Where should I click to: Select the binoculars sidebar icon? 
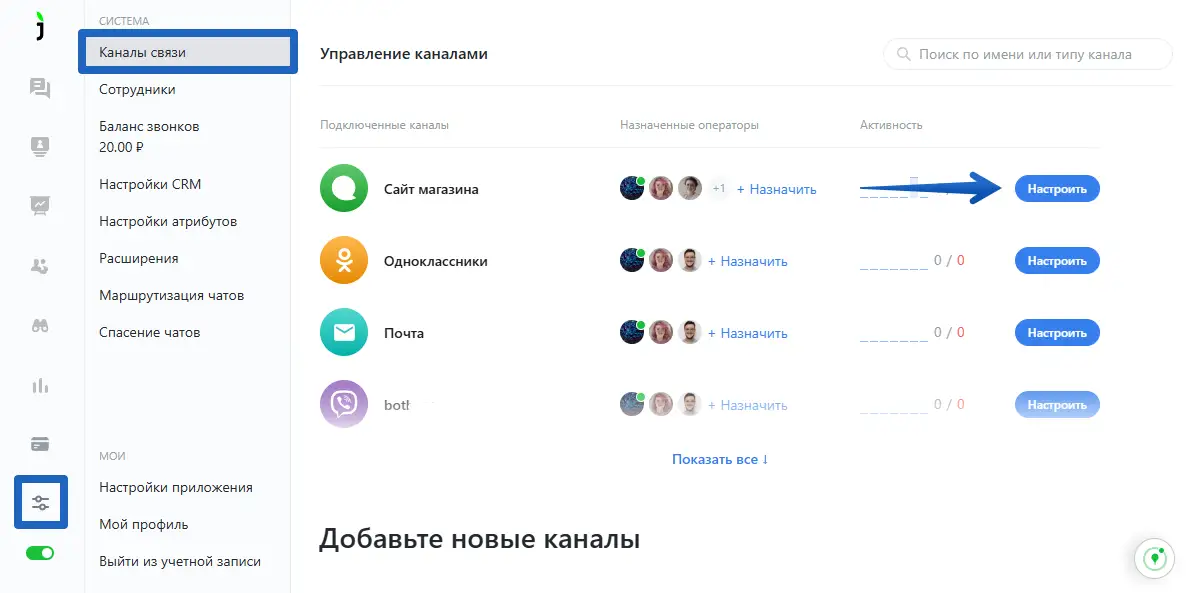(40, 326)
